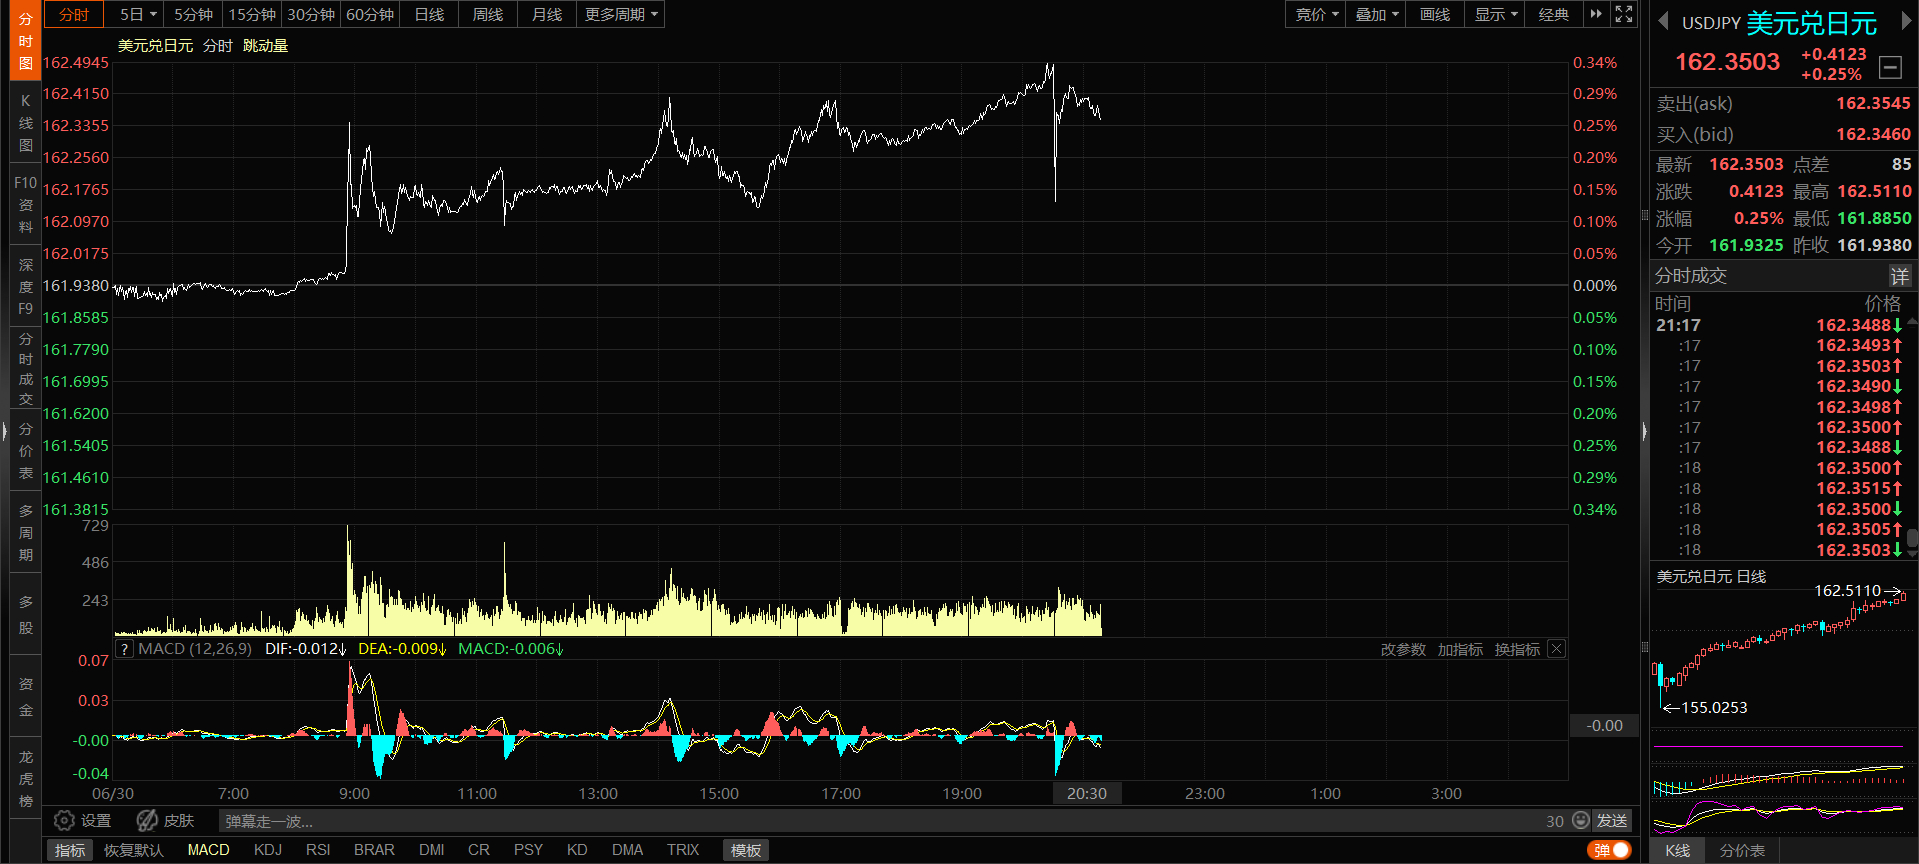
Task: Click the right panel splitter arrow
Action: [x=1644, y=432]
